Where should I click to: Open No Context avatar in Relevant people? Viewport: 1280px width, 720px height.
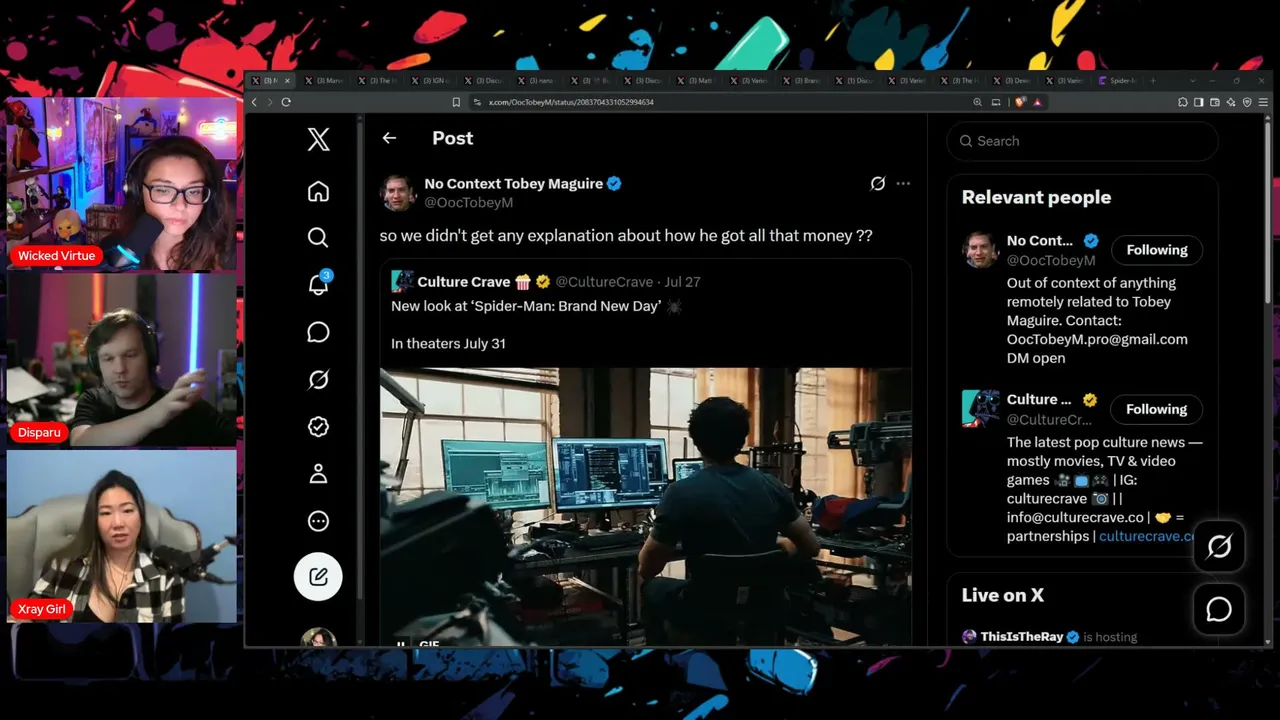click(x=980, y=250)
